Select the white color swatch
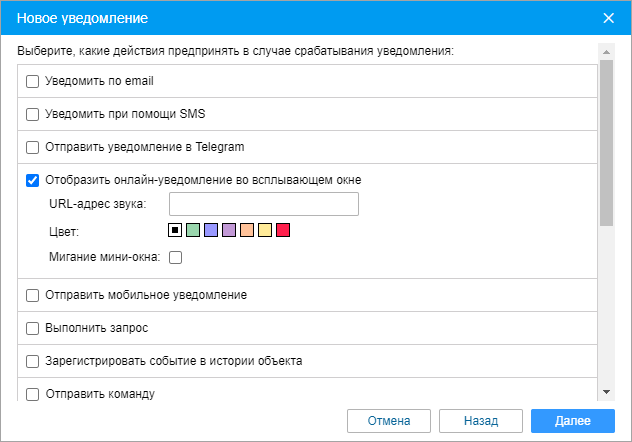This screenshot has height=442, width=632. (175, 231)
